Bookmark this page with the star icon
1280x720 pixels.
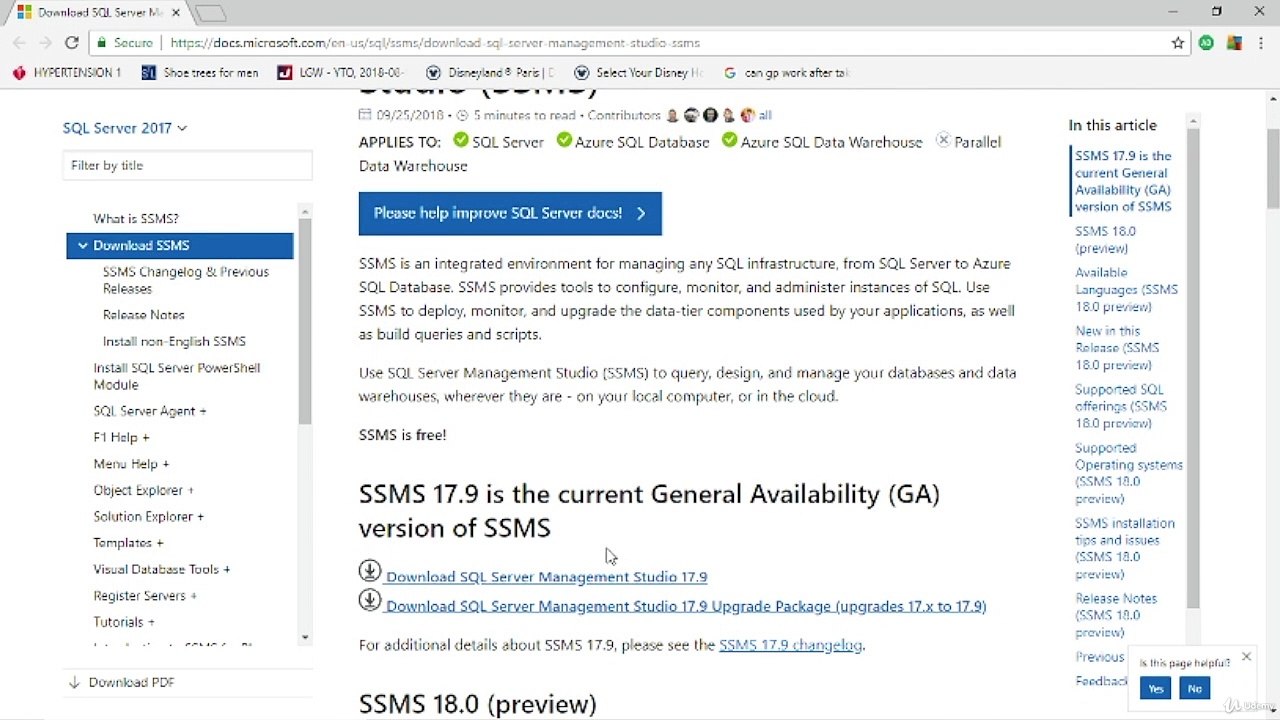pos(1178,43)
